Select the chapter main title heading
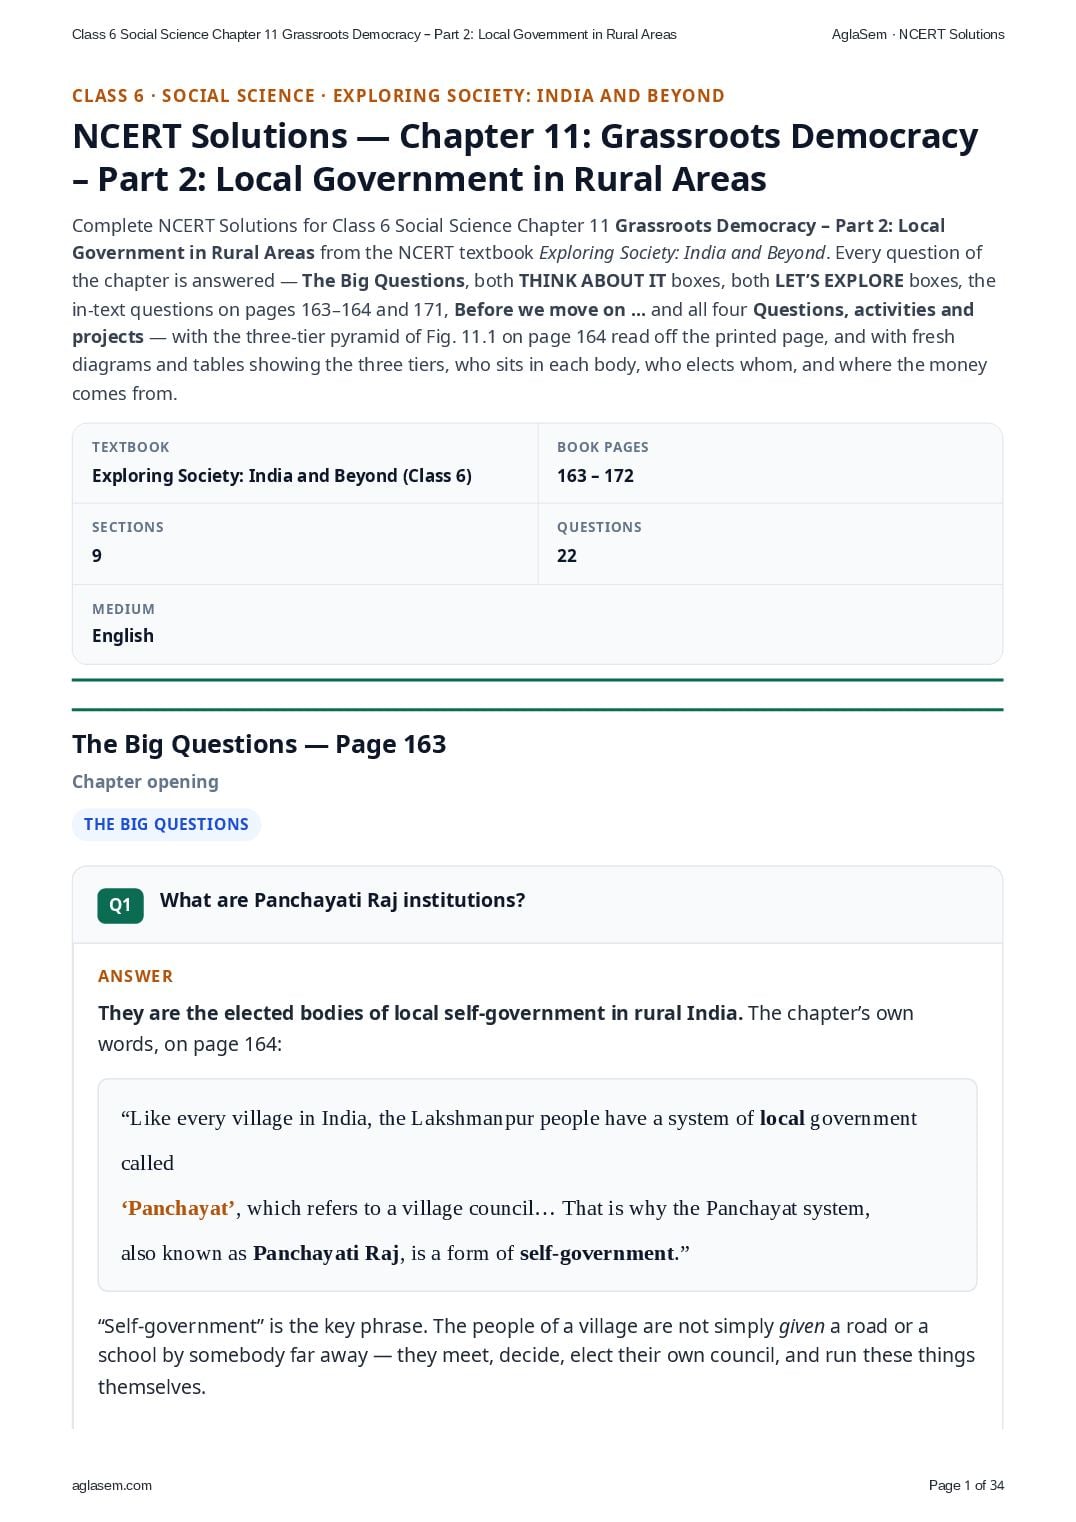This screenshot has width=1076, height=1522. (525, 157)
